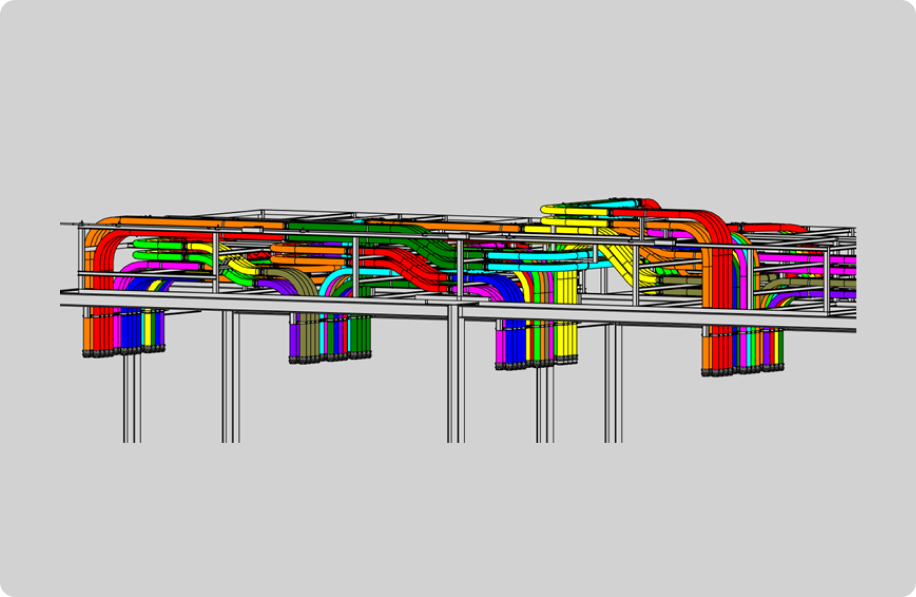This screenshot has width=916, height=597.
Task: Select the rightmost hanging cable bundle drop
Action: (x=742, y=350)
